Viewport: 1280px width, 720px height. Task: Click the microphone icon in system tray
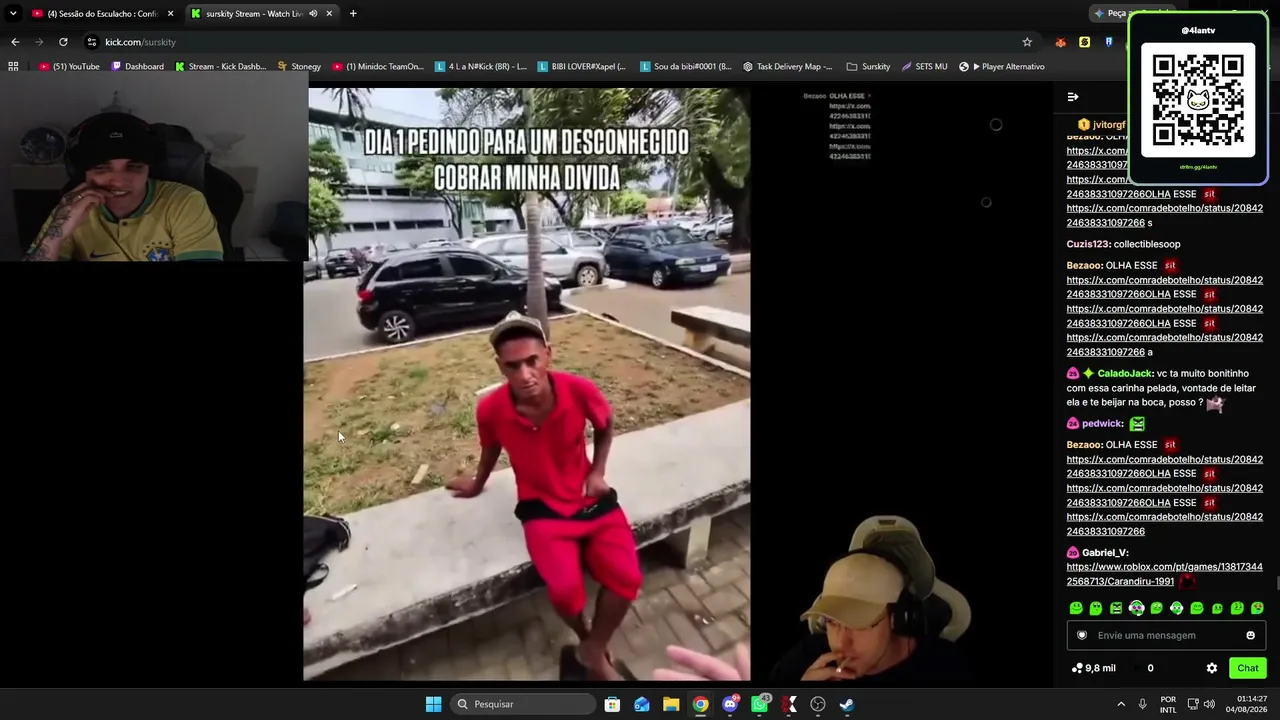1143,704
